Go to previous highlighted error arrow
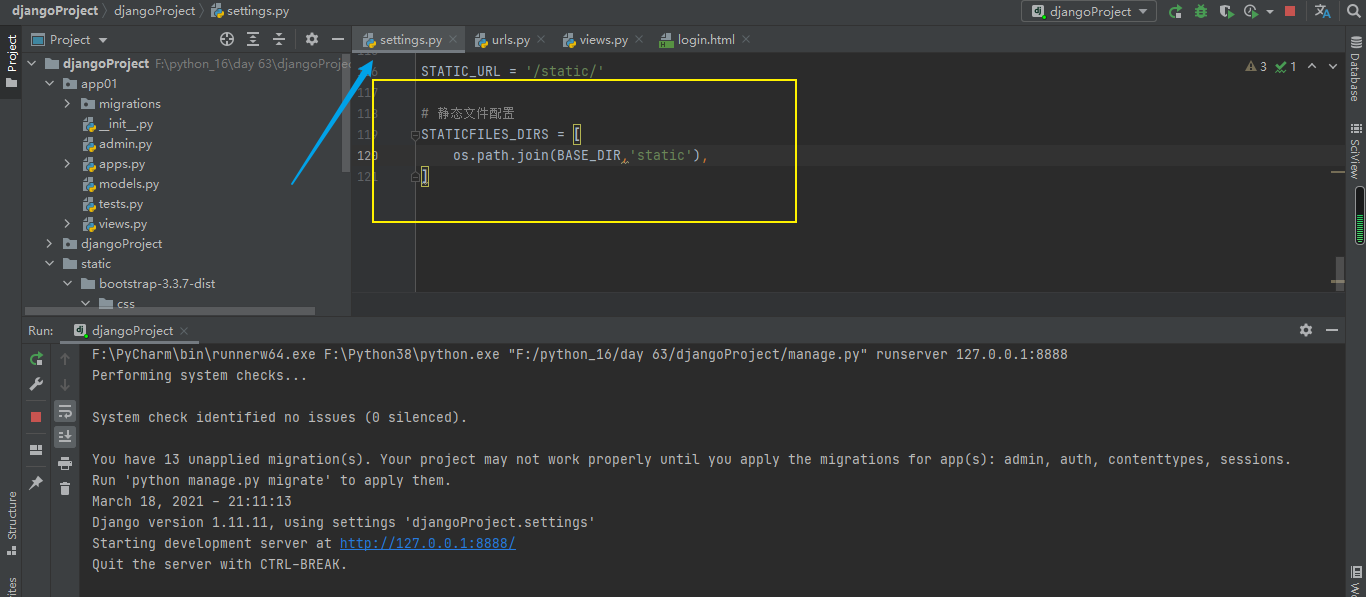The height and width of the screenshot is (597, 1366). click(1313, 66)
